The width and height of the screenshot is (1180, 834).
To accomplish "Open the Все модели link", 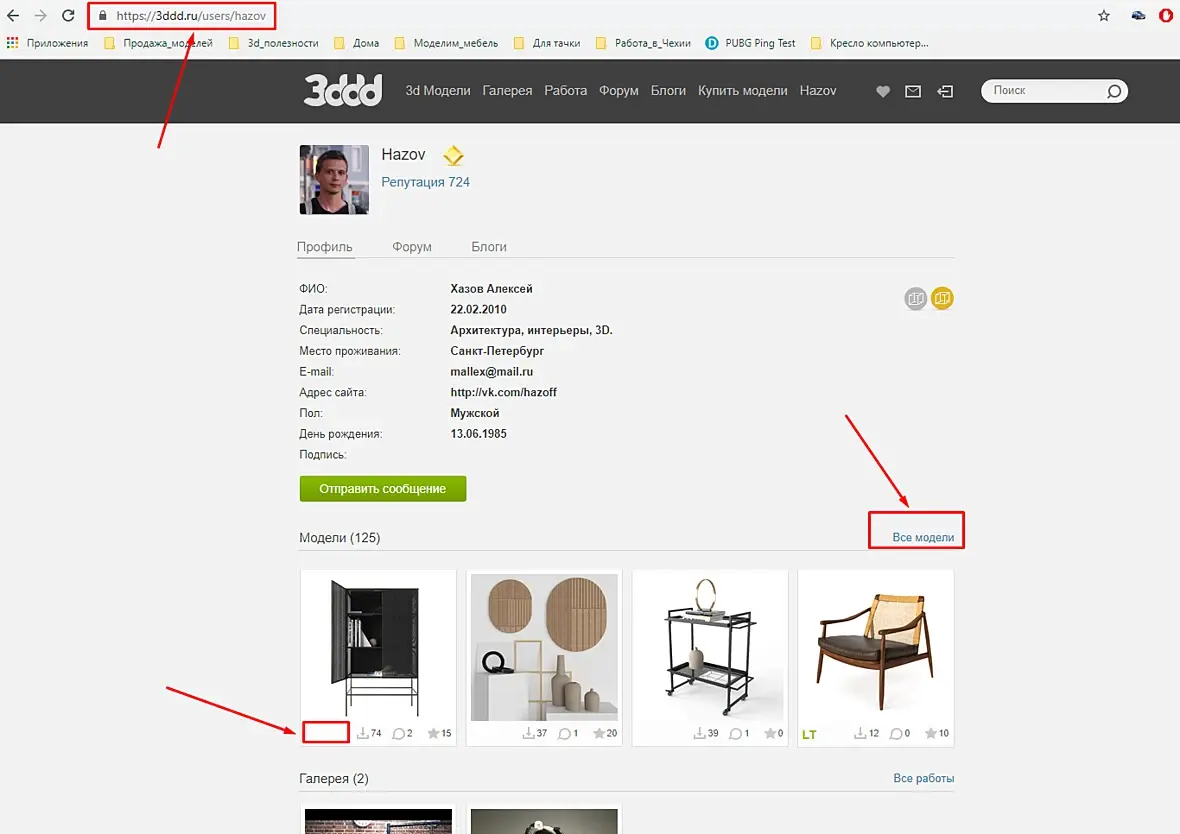I will click(923, 537).
